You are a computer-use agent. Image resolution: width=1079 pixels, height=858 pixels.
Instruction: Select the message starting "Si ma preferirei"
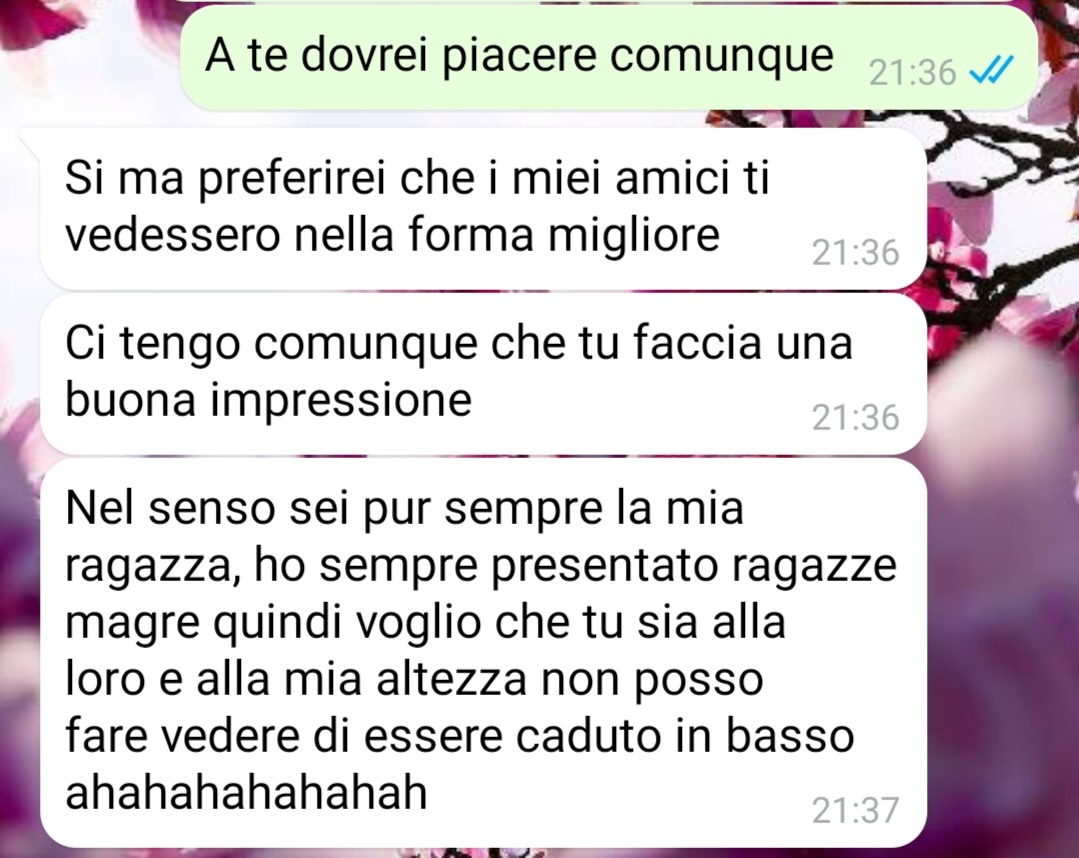[483, 208]
